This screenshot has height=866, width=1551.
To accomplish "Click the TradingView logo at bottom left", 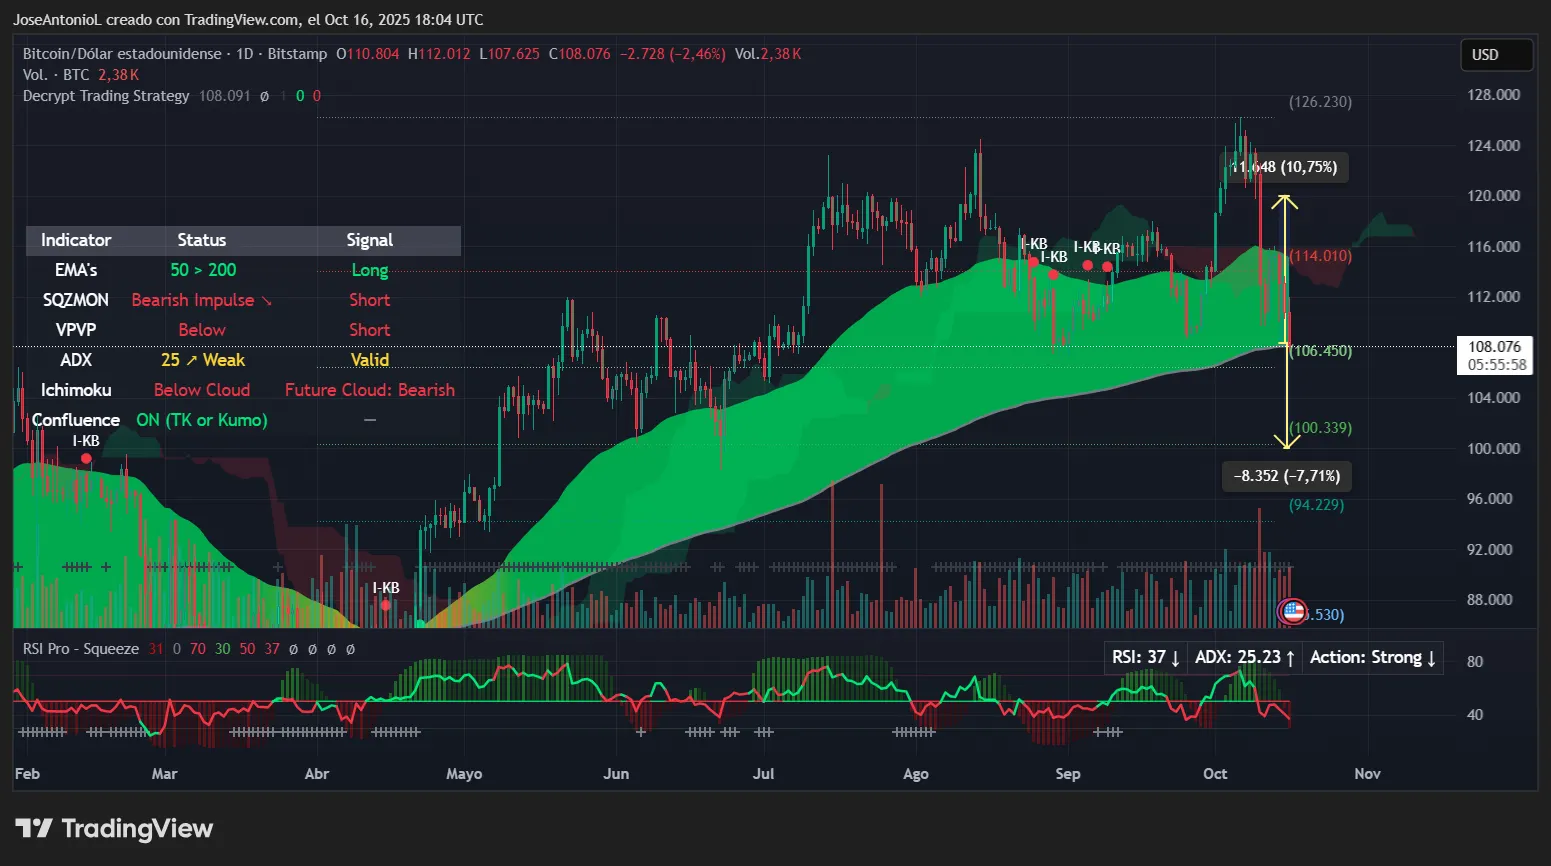I will click(x=113, y=828).
